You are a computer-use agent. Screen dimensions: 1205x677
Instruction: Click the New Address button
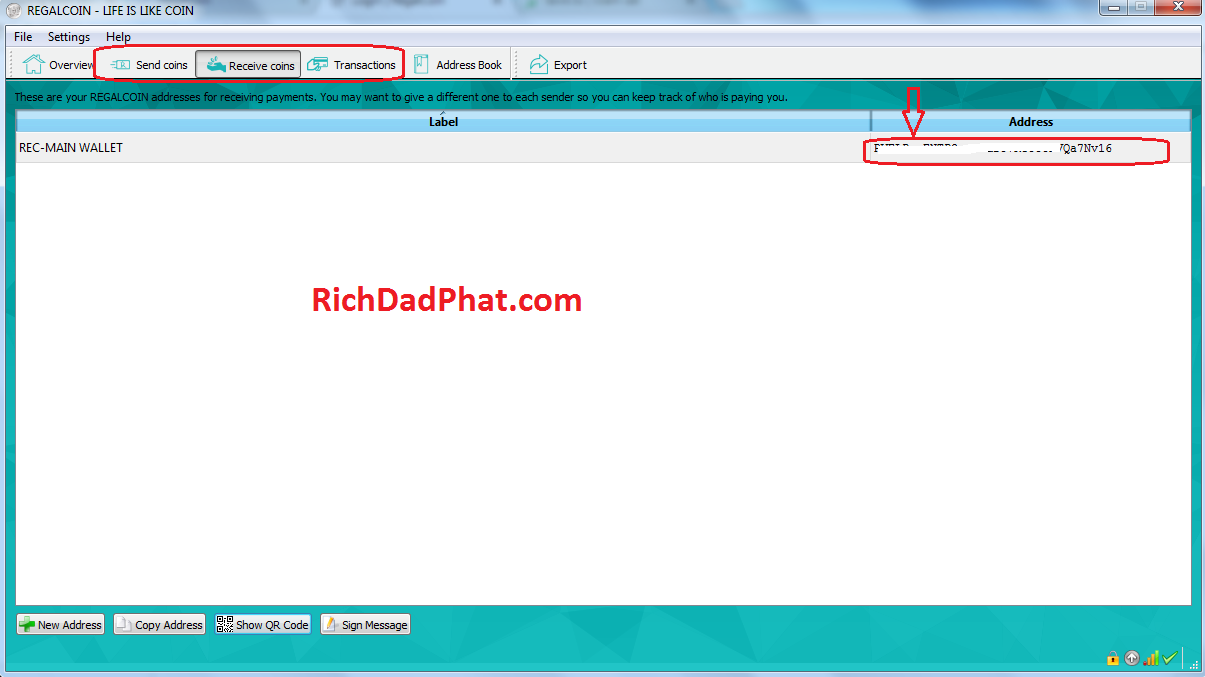[x=60, y=625]
